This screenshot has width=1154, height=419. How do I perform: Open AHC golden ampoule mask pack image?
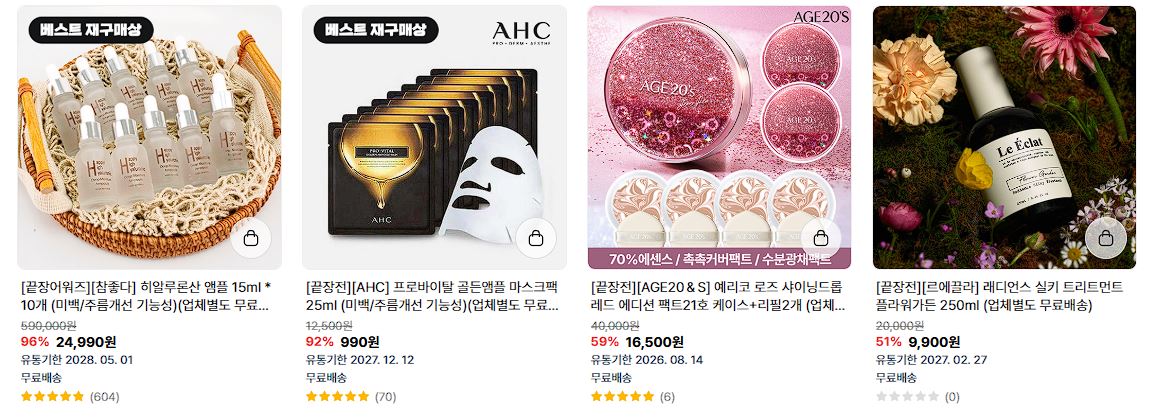click(434, 137)
